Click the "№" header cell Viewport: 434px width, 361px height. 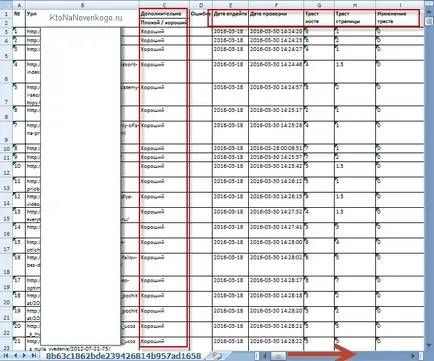point(19,18)
